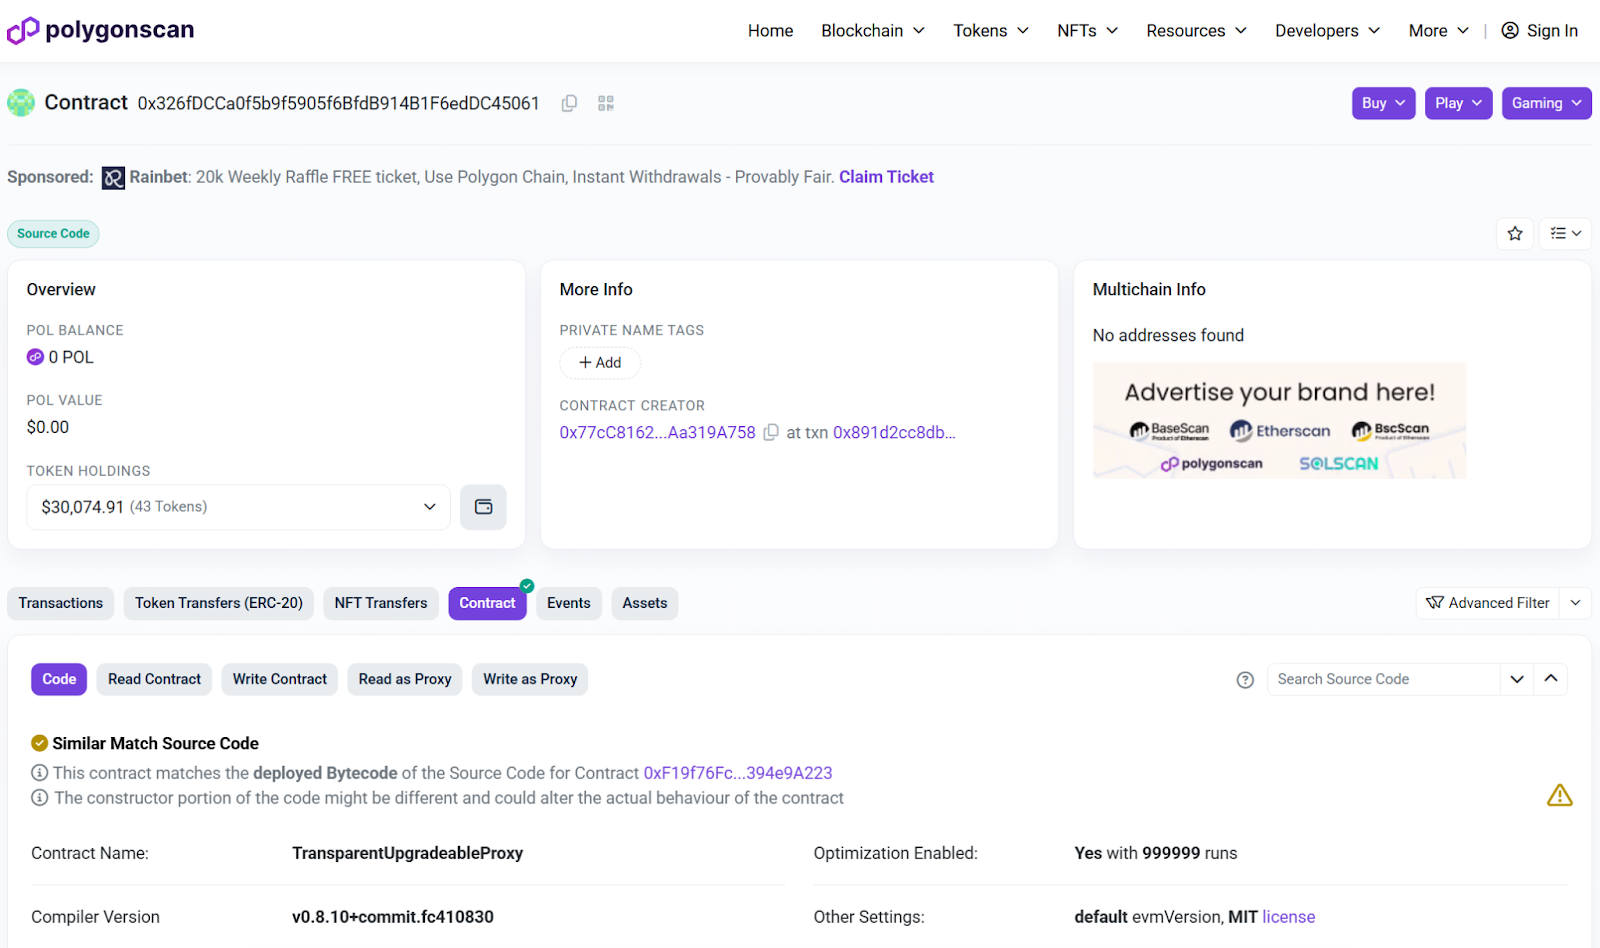Open the Token Holdings value dropdown
This screenshot has height=948, width=1600.
click(x=429, y=507)
